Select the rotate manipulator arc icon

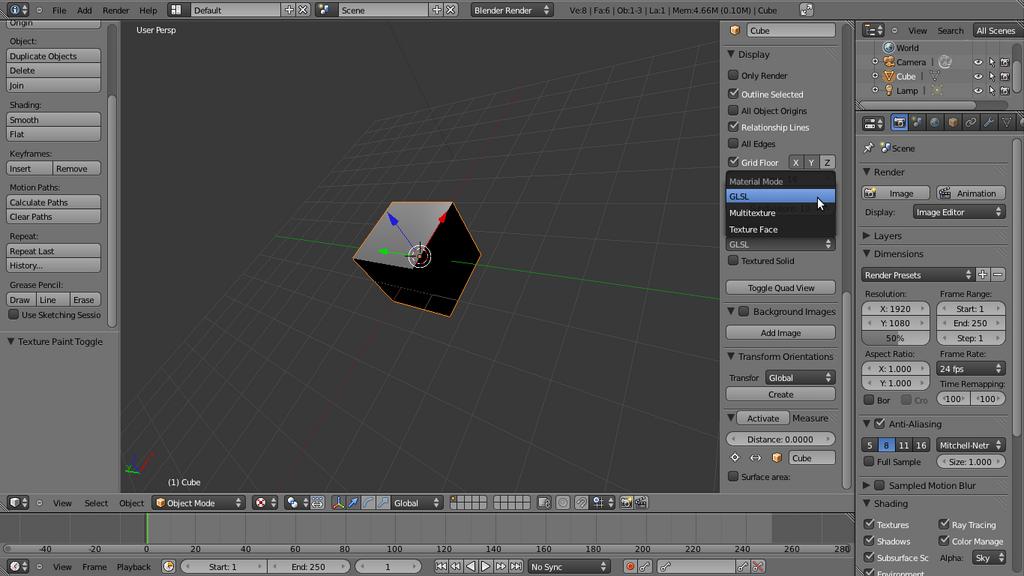click(368, 503)
